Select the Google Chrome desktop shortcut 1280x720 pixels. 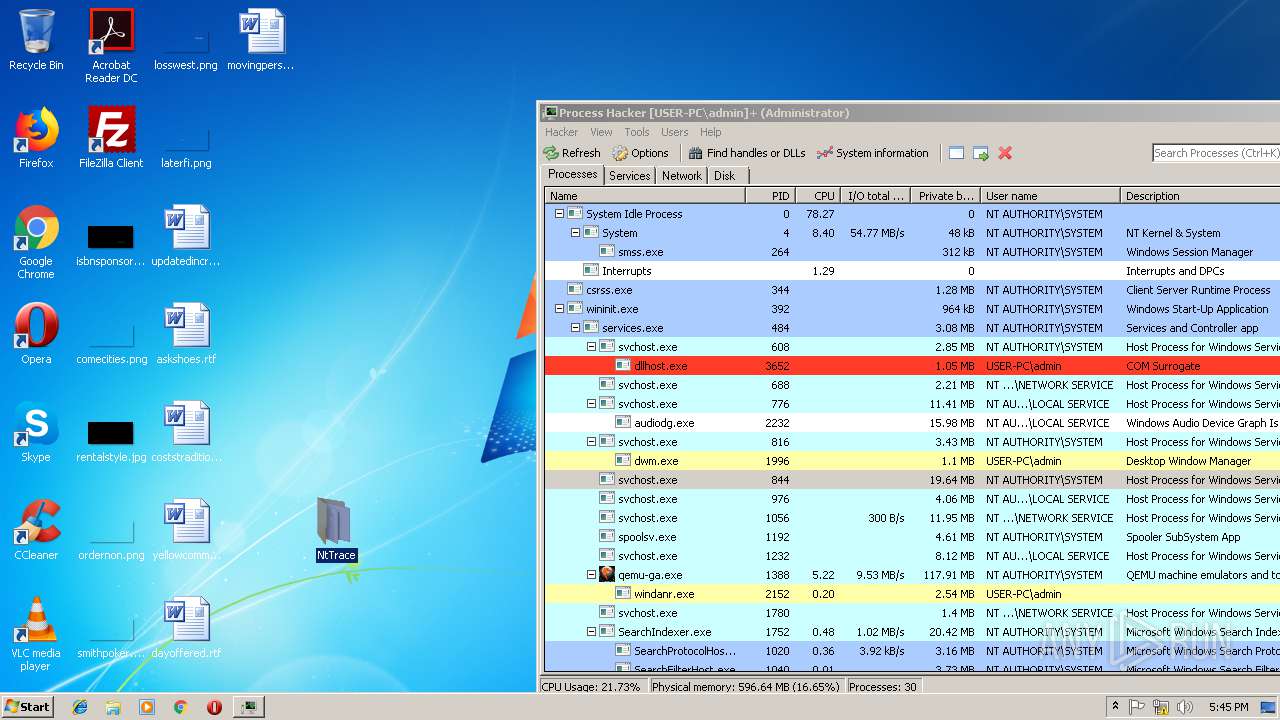coord(36,242)
